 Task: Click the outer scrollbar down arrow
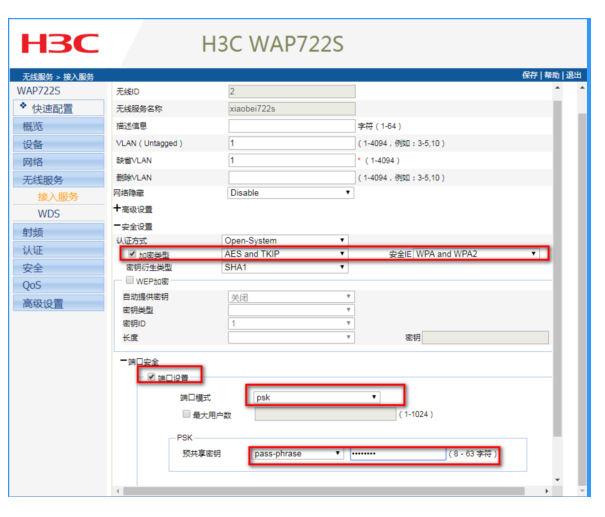point(582,491)
